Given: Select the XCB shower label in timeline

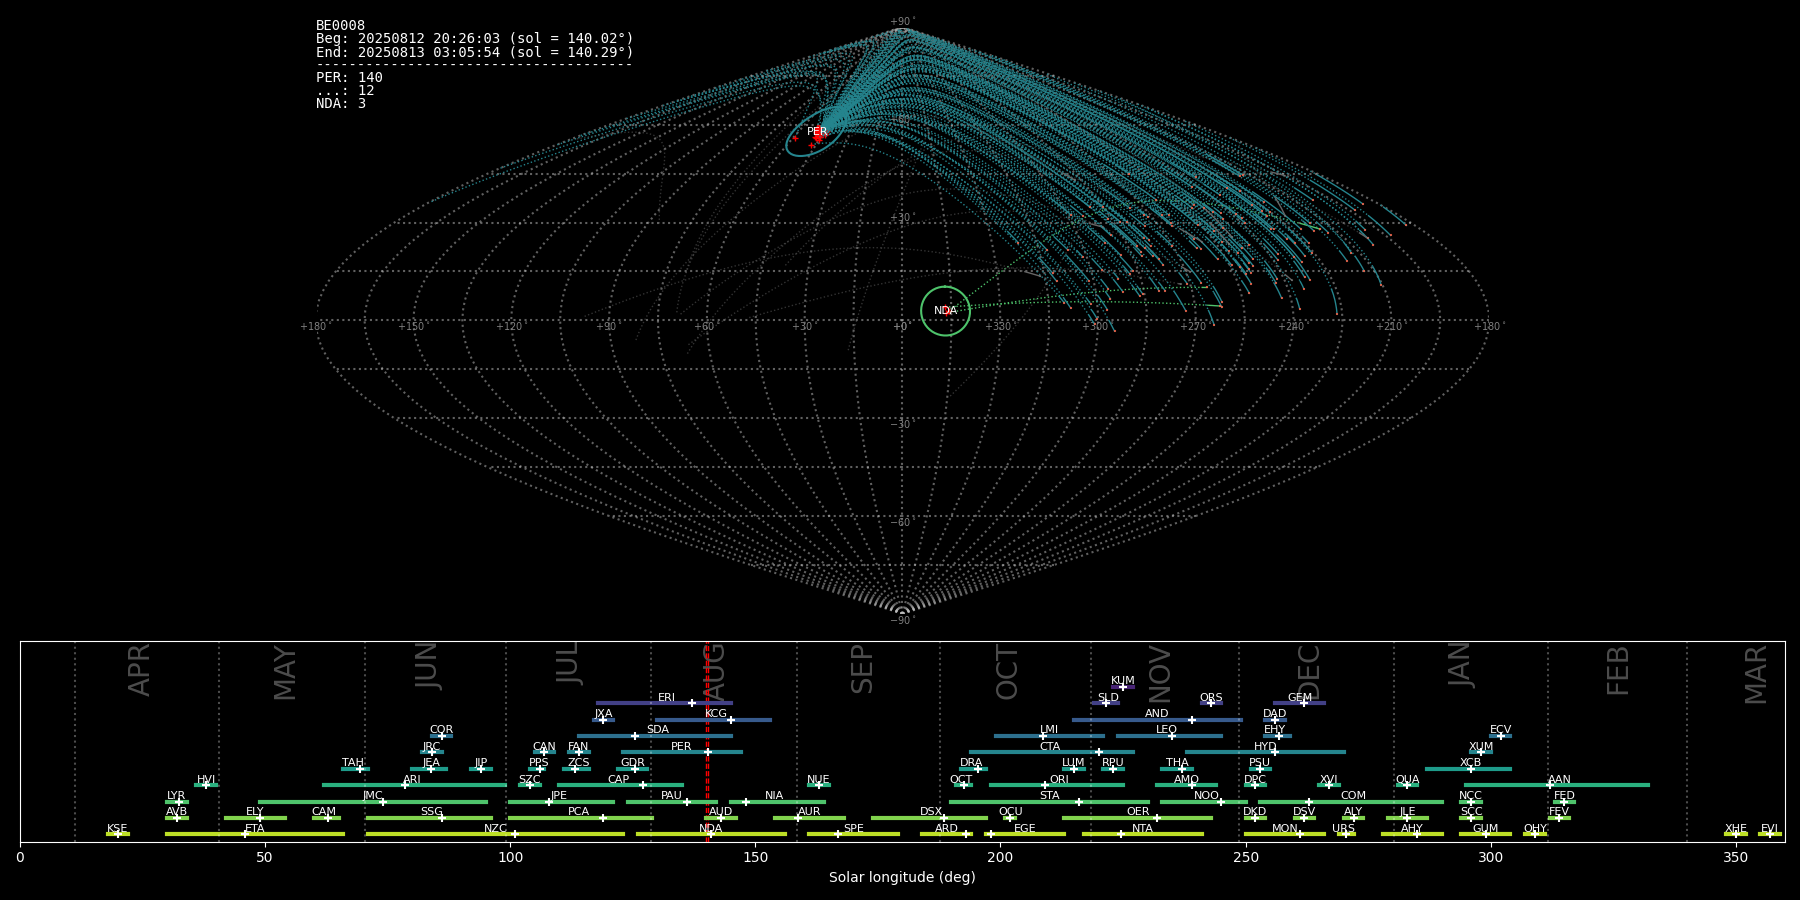Looking at the screenshot, I should coord(1470,763).
